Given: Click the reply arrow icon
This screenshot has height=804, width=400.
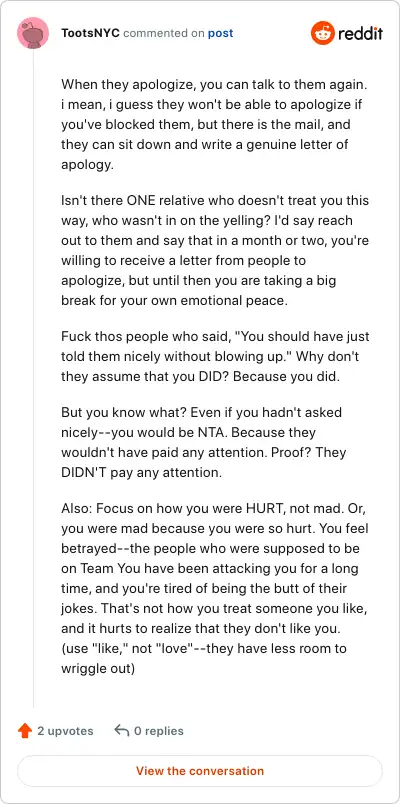Looking at the screenshot, I should pos(122,731).
